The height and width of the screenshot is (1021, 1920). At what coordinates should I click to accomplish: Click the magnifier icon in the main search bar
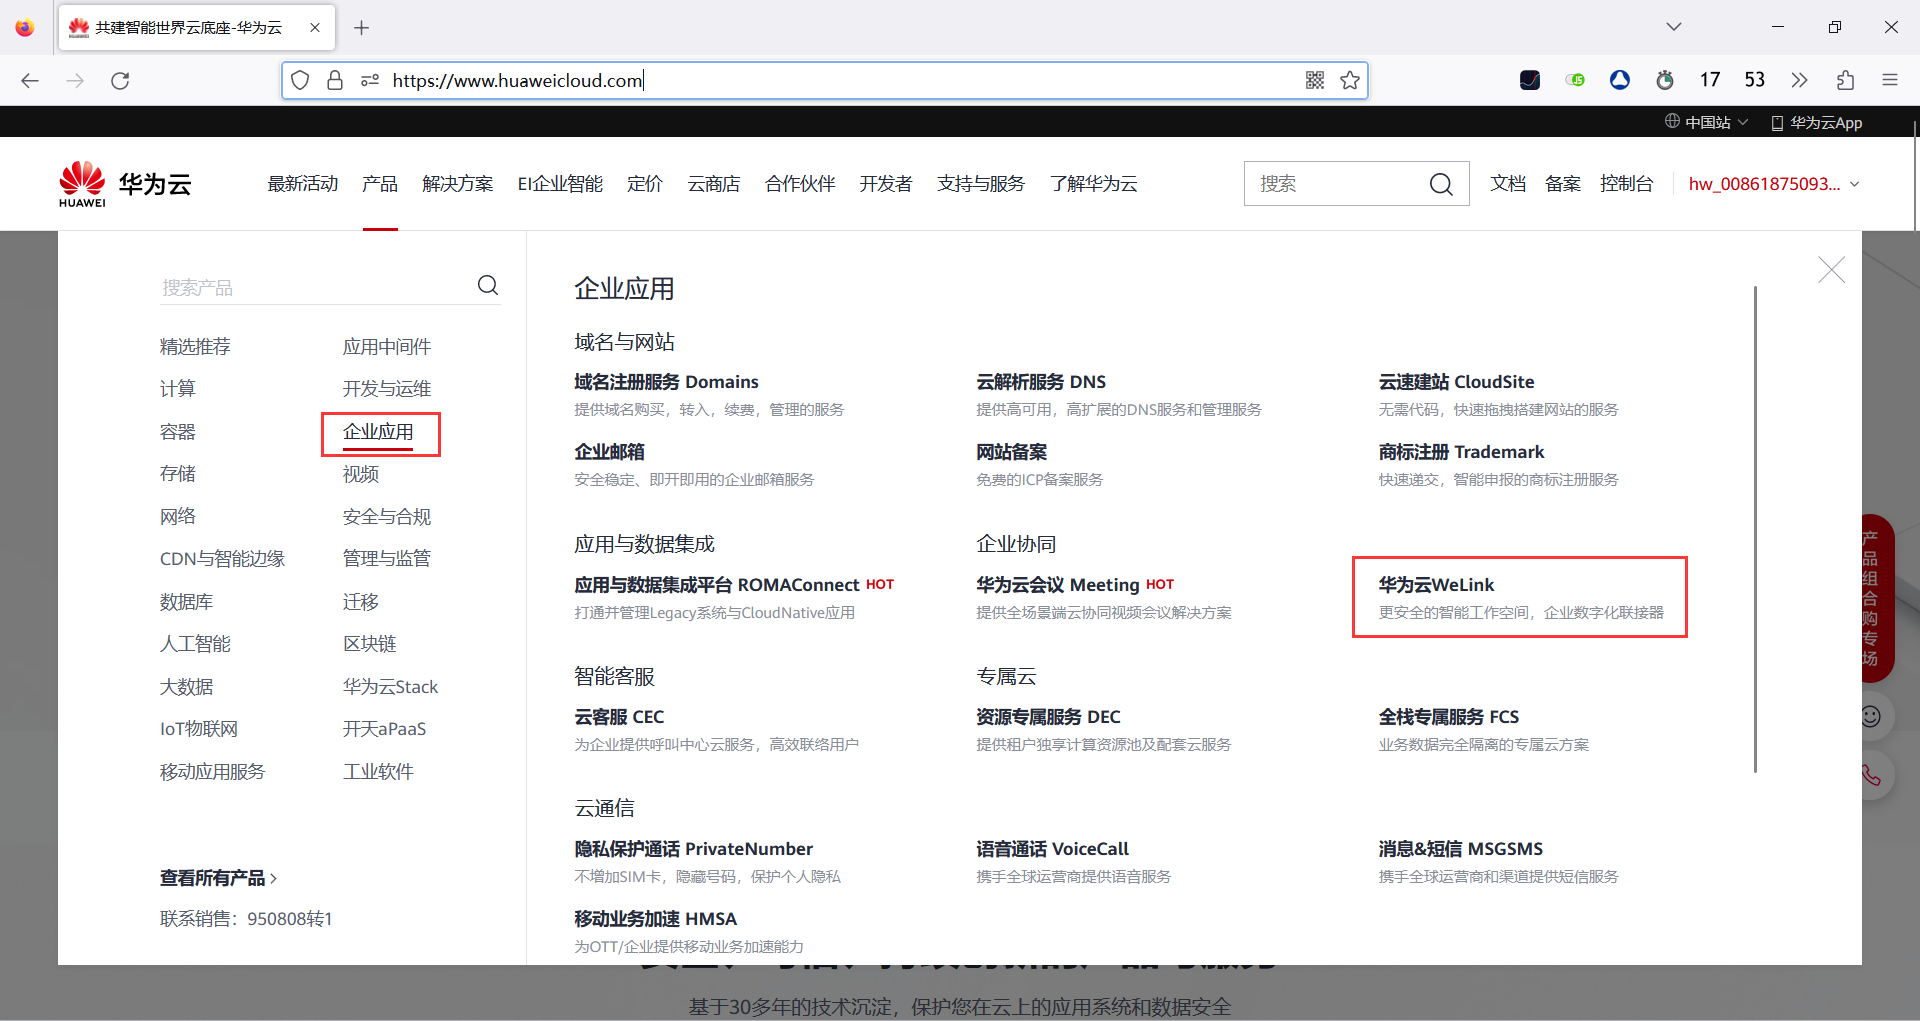[x=1440, y=183]
